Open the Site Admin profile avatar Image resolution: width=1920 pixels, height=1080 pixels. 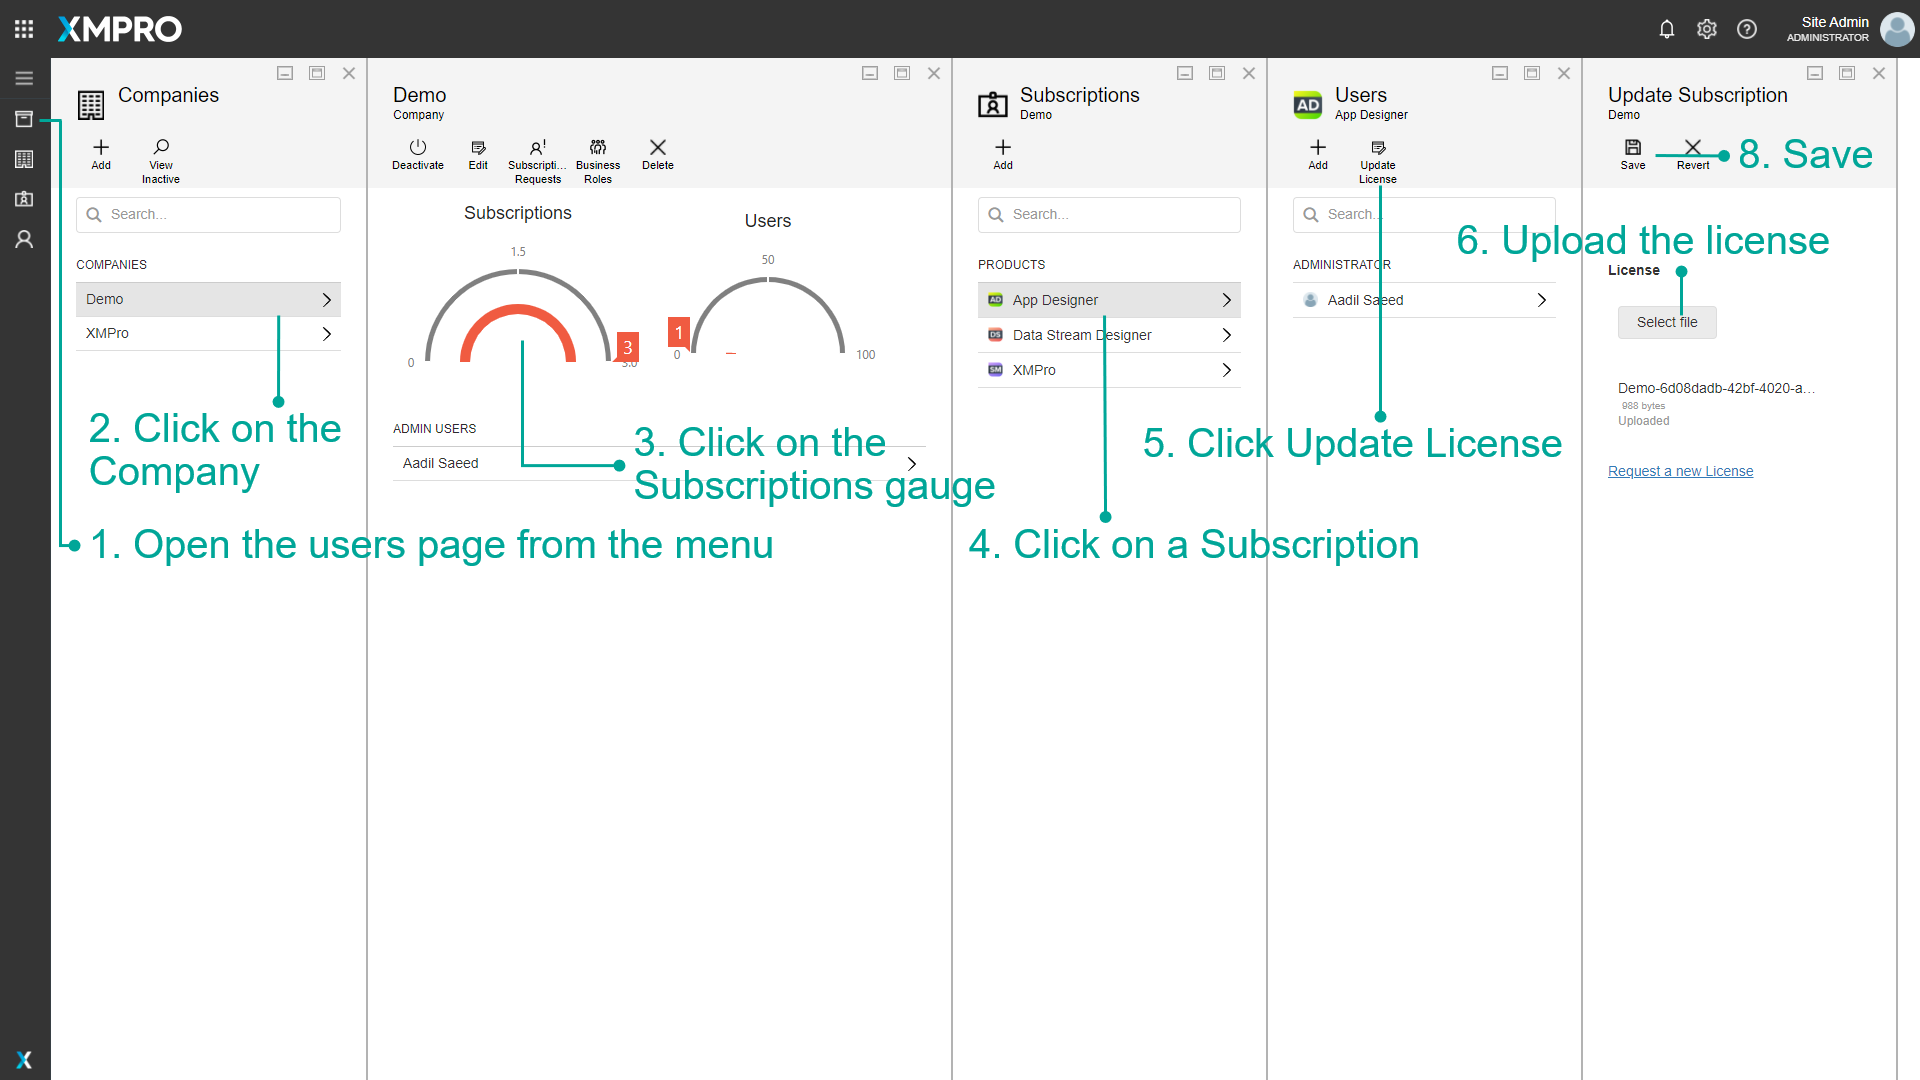click(1897, 29)
